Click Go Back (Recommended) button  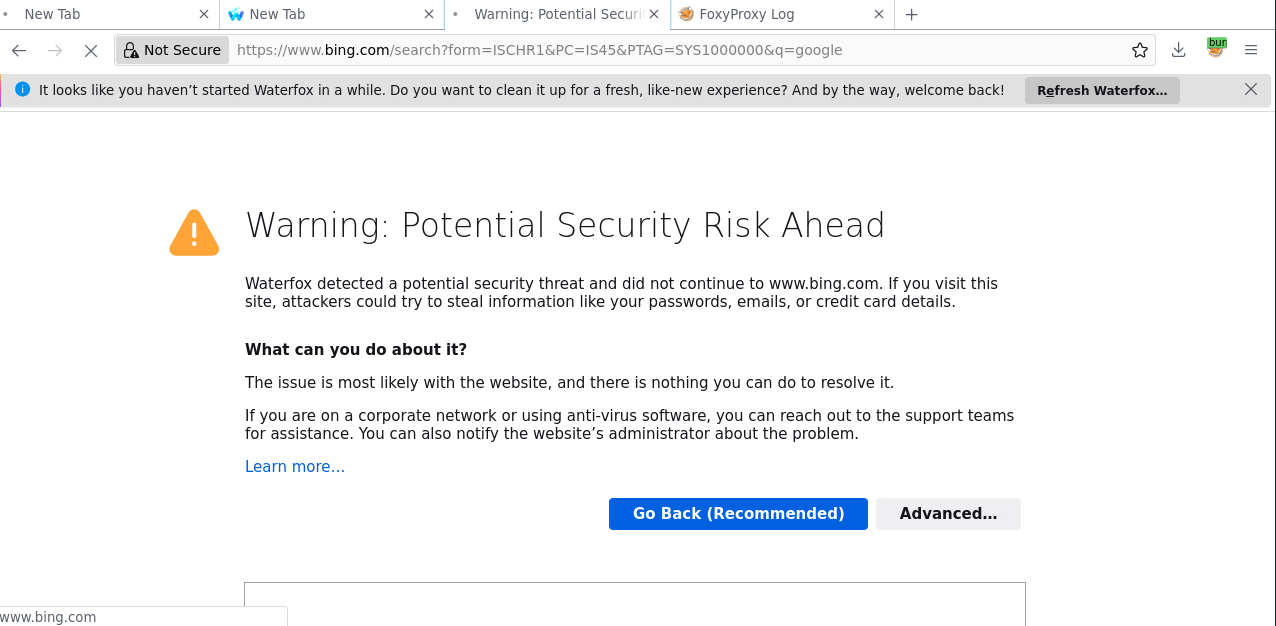[738, 513]
